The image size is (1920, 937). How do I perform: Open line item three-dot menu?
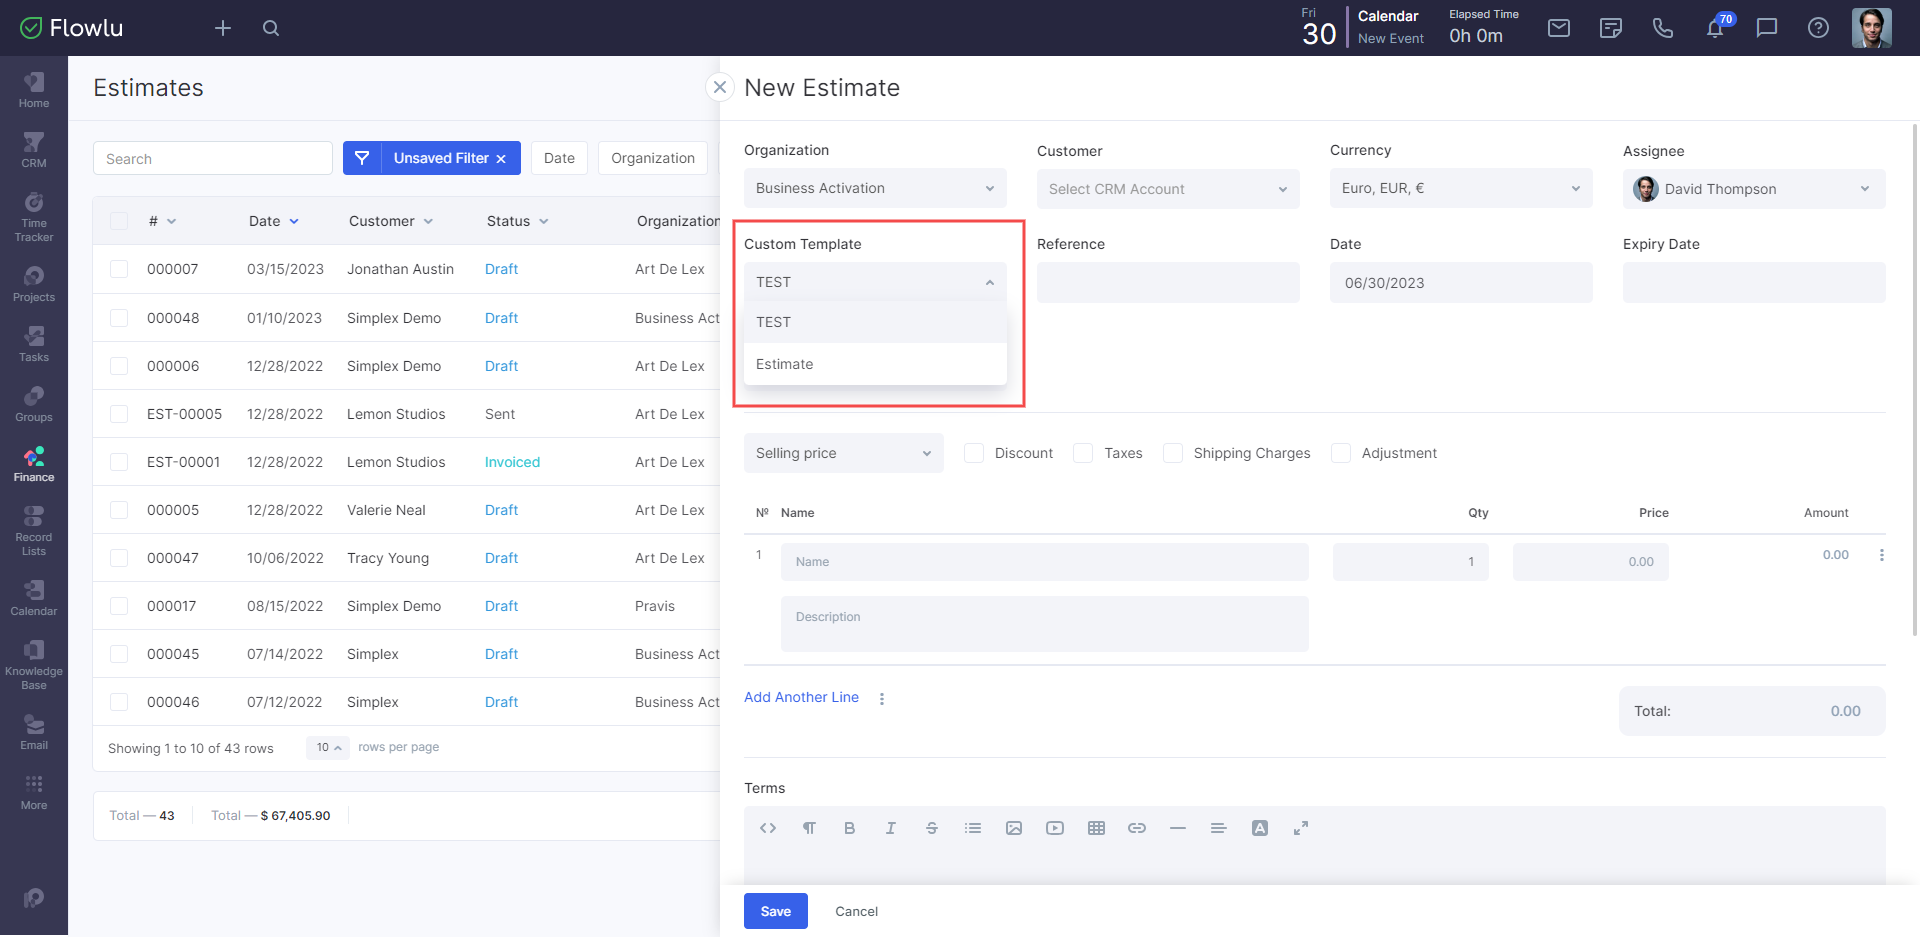[x=1881, y=555]
